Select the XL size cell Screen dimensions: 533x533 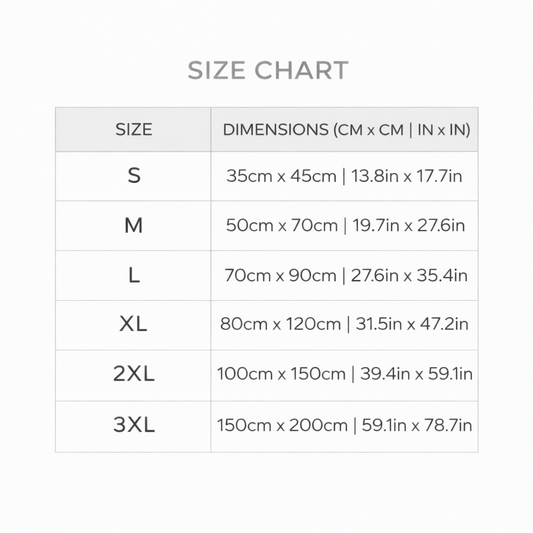[133, 325]
